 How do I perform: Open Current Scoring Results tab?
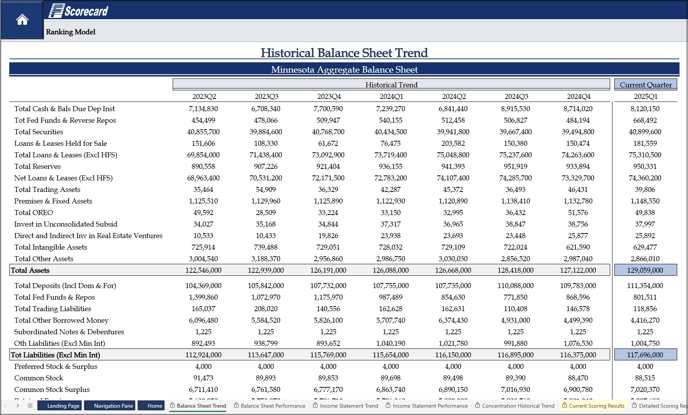(593, 406)
